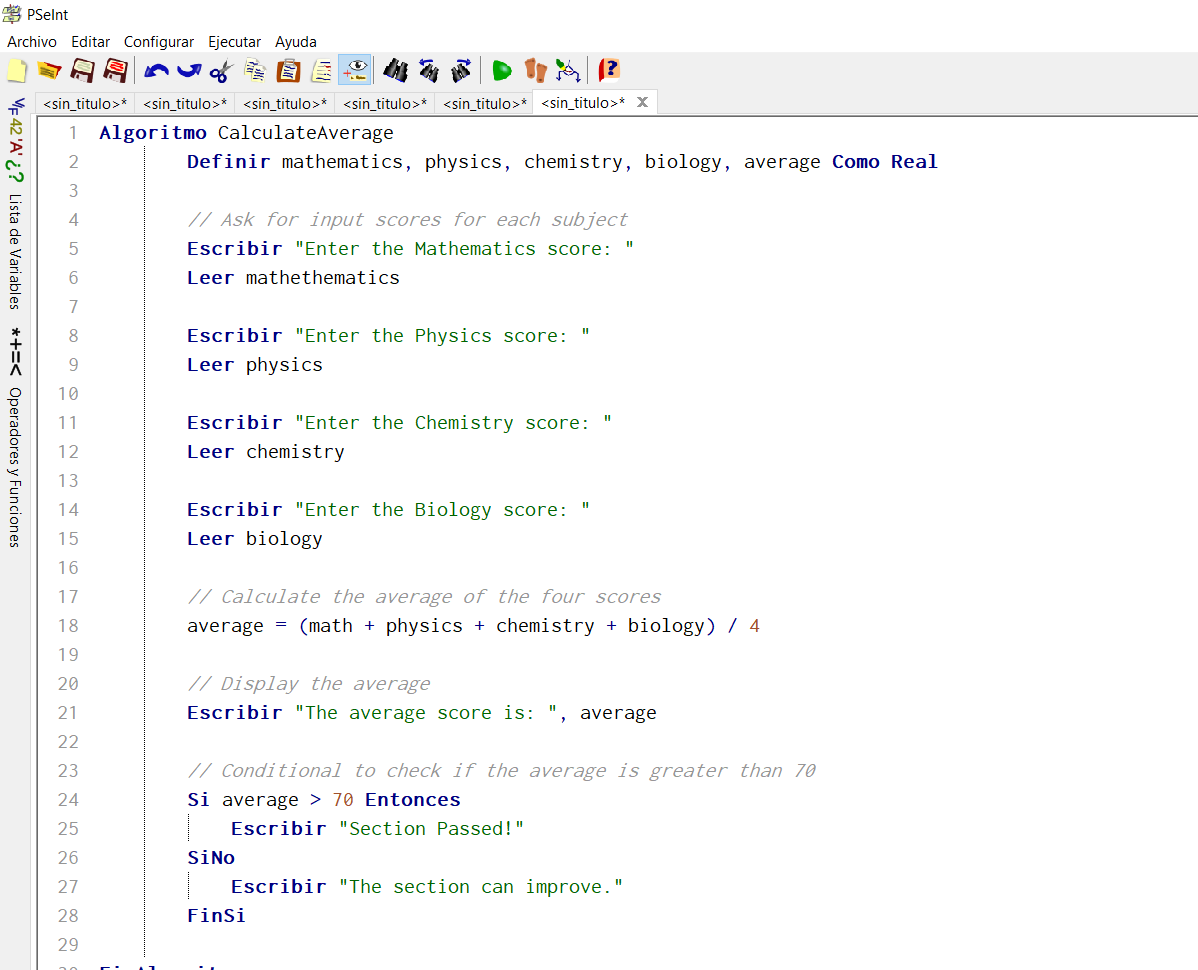Redo the last change

coord(189,70)
